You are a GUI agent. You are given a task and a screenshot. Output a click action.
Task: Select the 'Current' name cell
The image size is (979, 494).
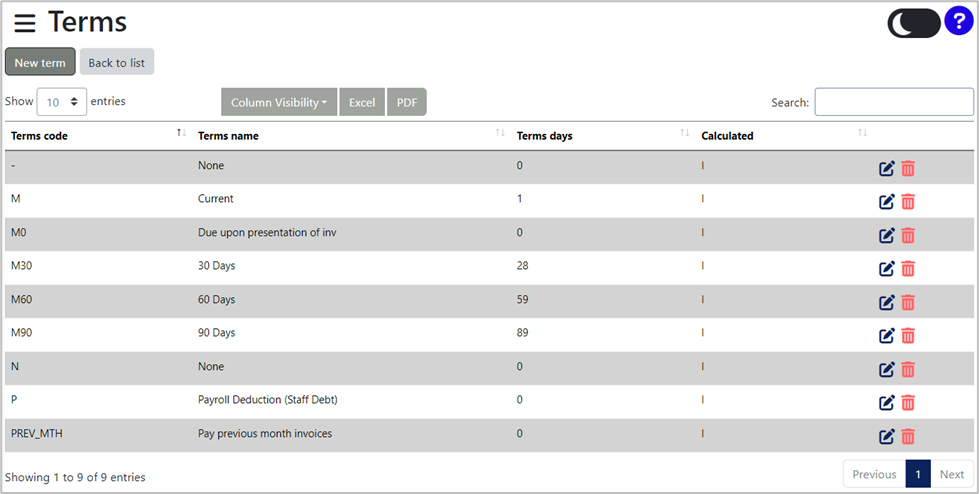click(x=215, y=199)
